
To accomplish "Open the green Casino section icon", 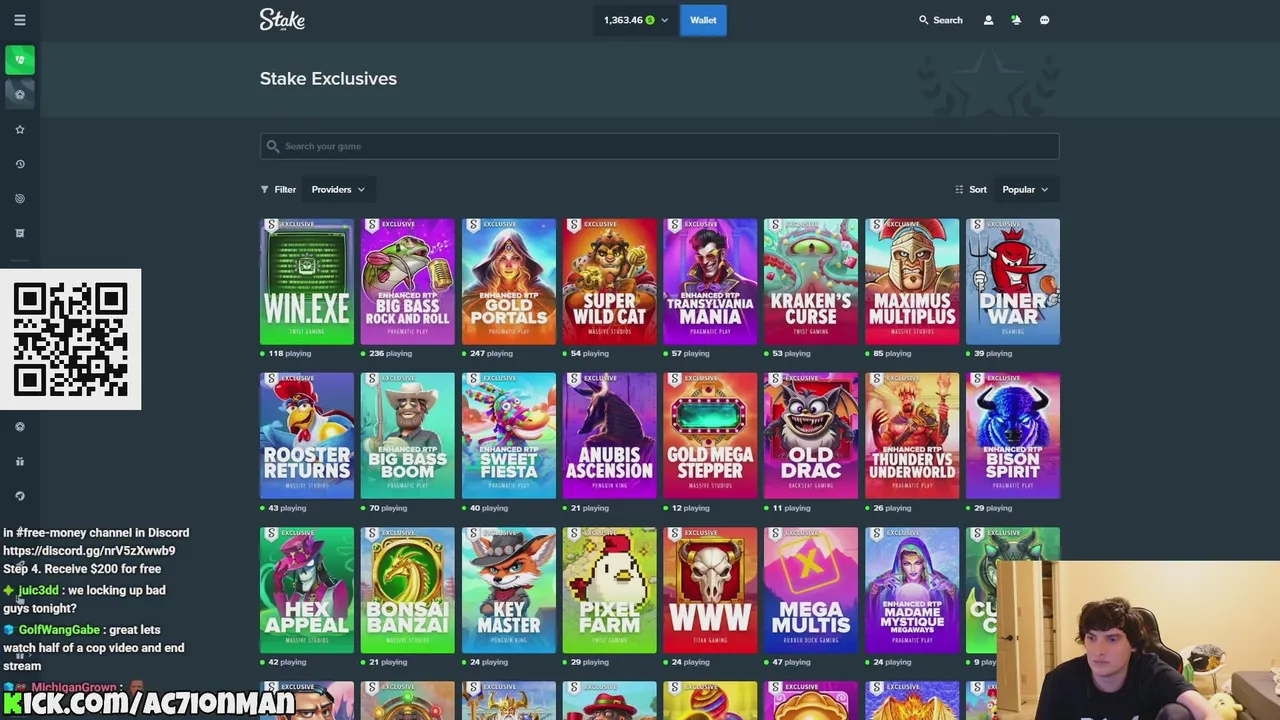I will coord(19,60).
